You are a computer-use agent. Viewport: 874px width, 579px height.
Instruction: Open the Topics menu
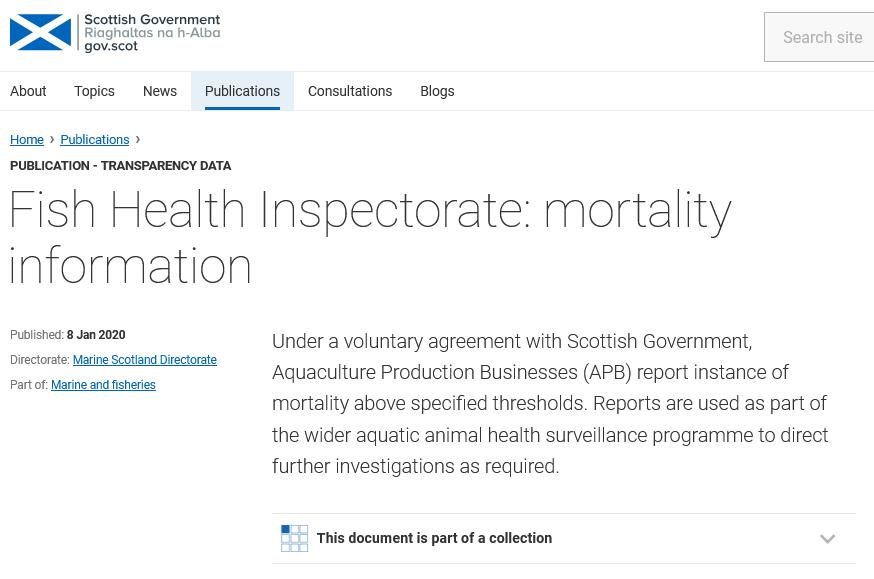[x=94, y=91]
